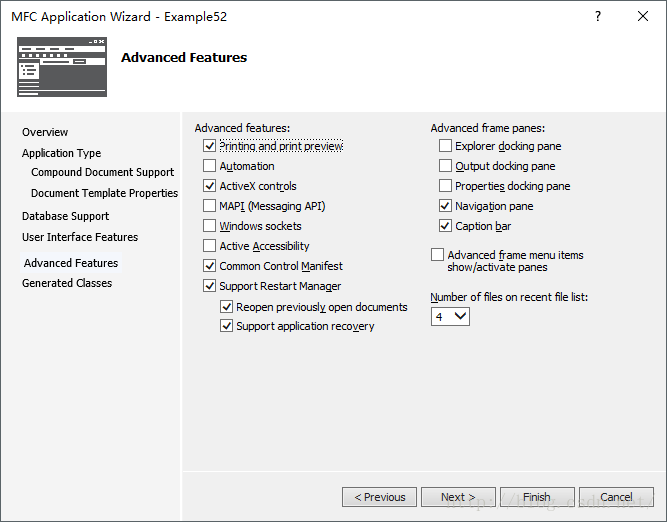Enable MAPI (Messaging API) option
The height and width of the screenshot is (522, 667).
tap(209, 205)
